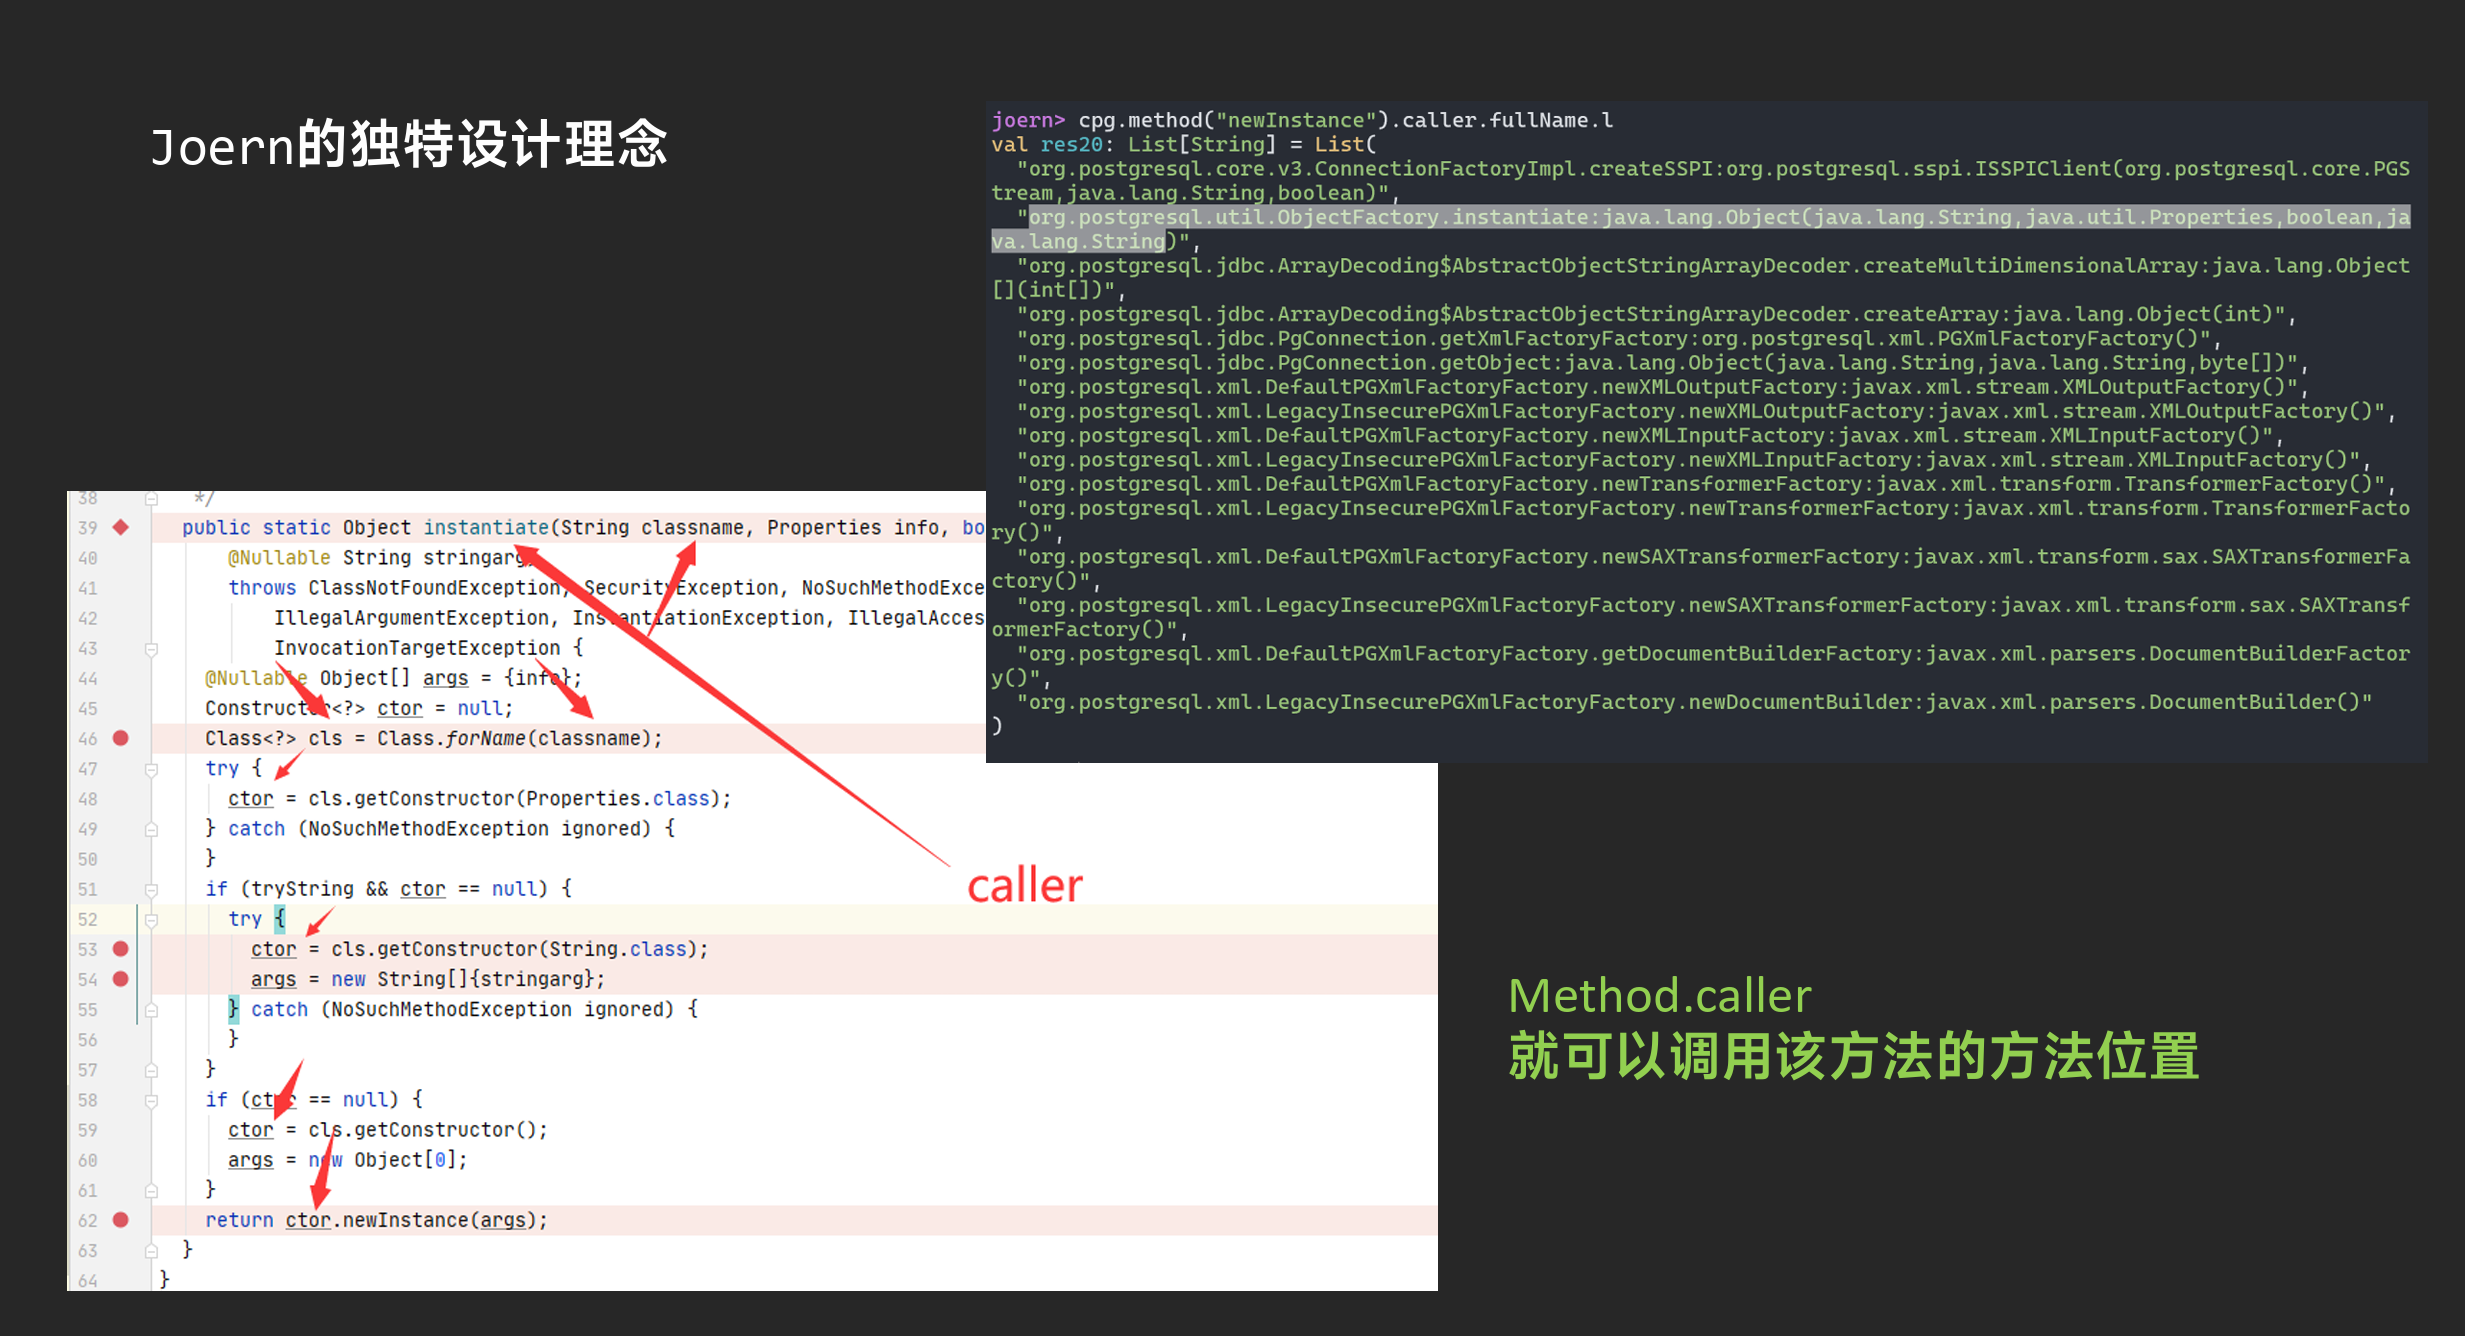This screenshot has width=2465, height=1336.
Task: Click 'LegacyInsecurePGXmlFactoryFactory.newXMLOutputFactory' result entry
Action: tap(1706, 411)
